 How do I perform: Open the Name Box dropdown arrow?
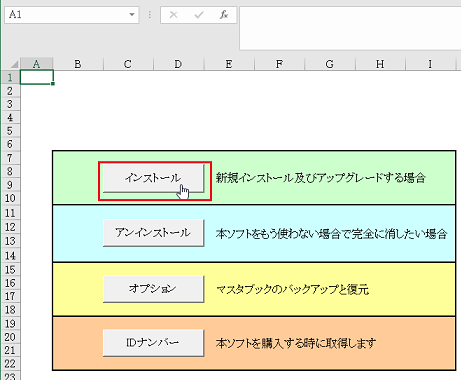pos(132,15)
